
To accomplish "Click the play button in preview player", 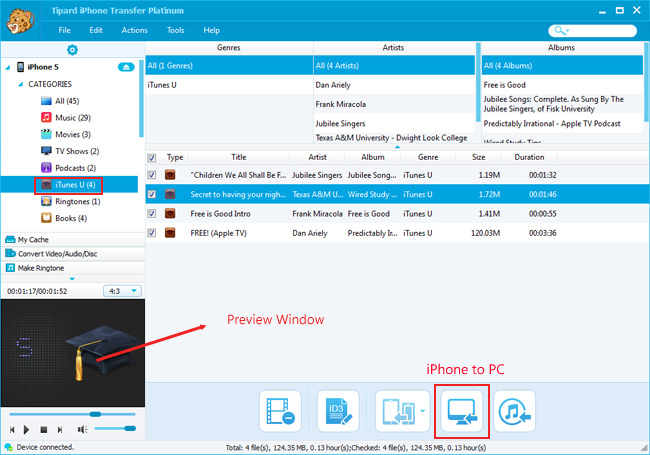I will click(27, 430).
